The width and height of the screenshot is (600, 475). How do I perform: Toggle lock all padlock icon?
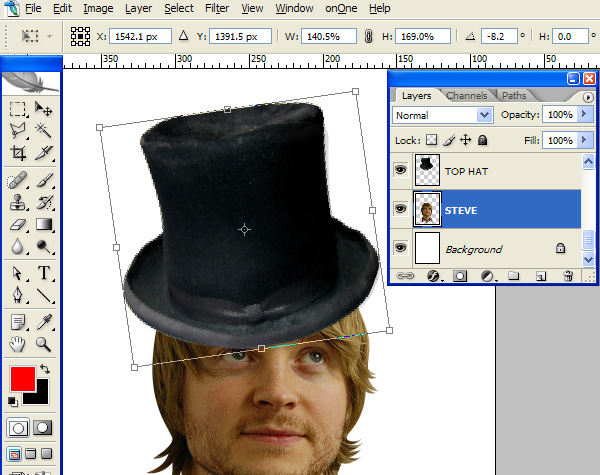(x=483, y=140)
